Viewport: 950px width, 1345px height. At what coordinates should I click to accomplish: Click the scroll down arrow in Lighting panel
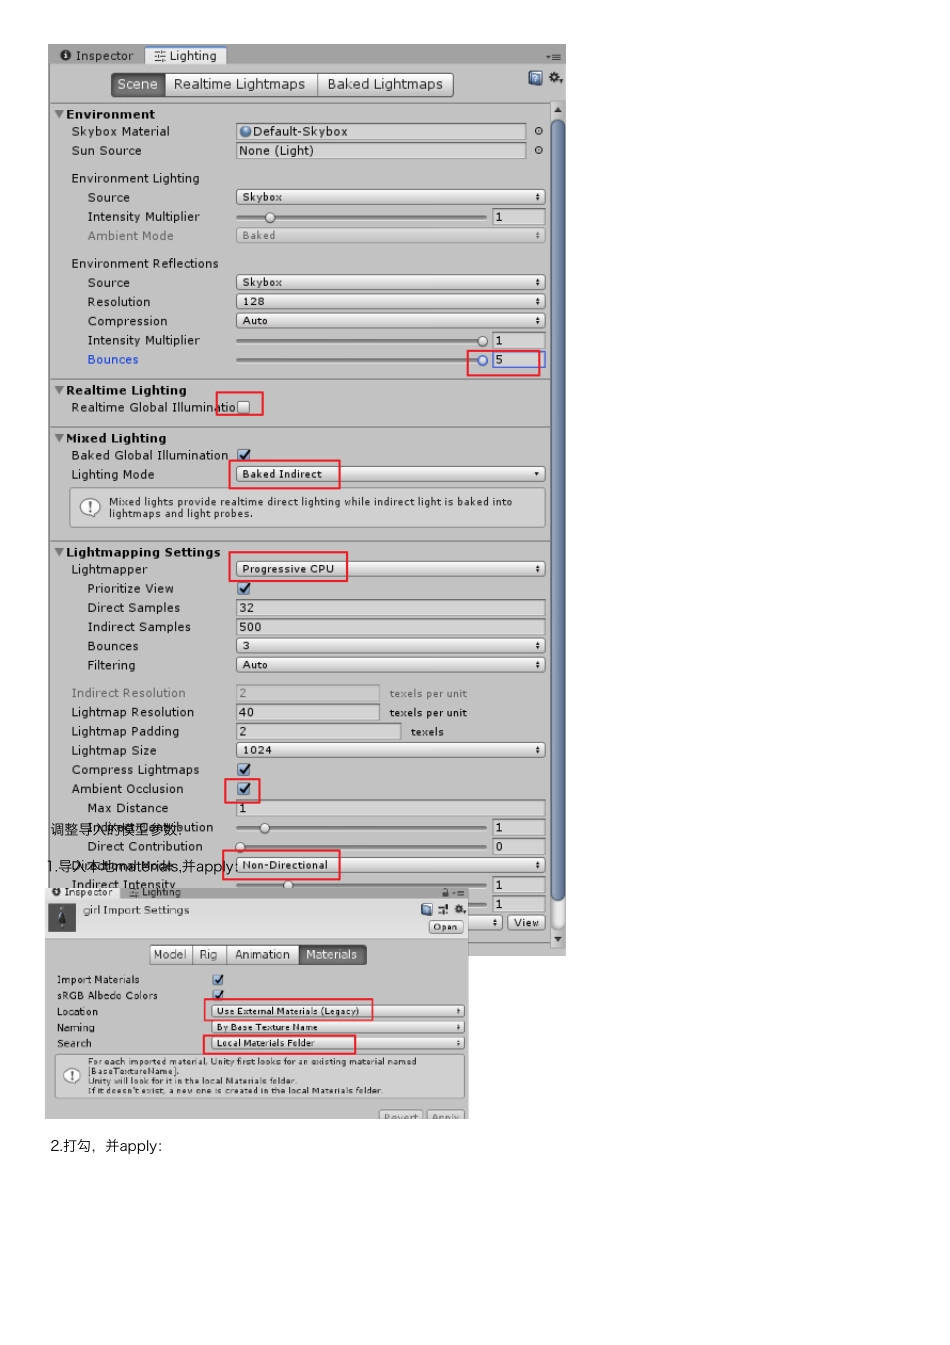click(x=558, y=940)
